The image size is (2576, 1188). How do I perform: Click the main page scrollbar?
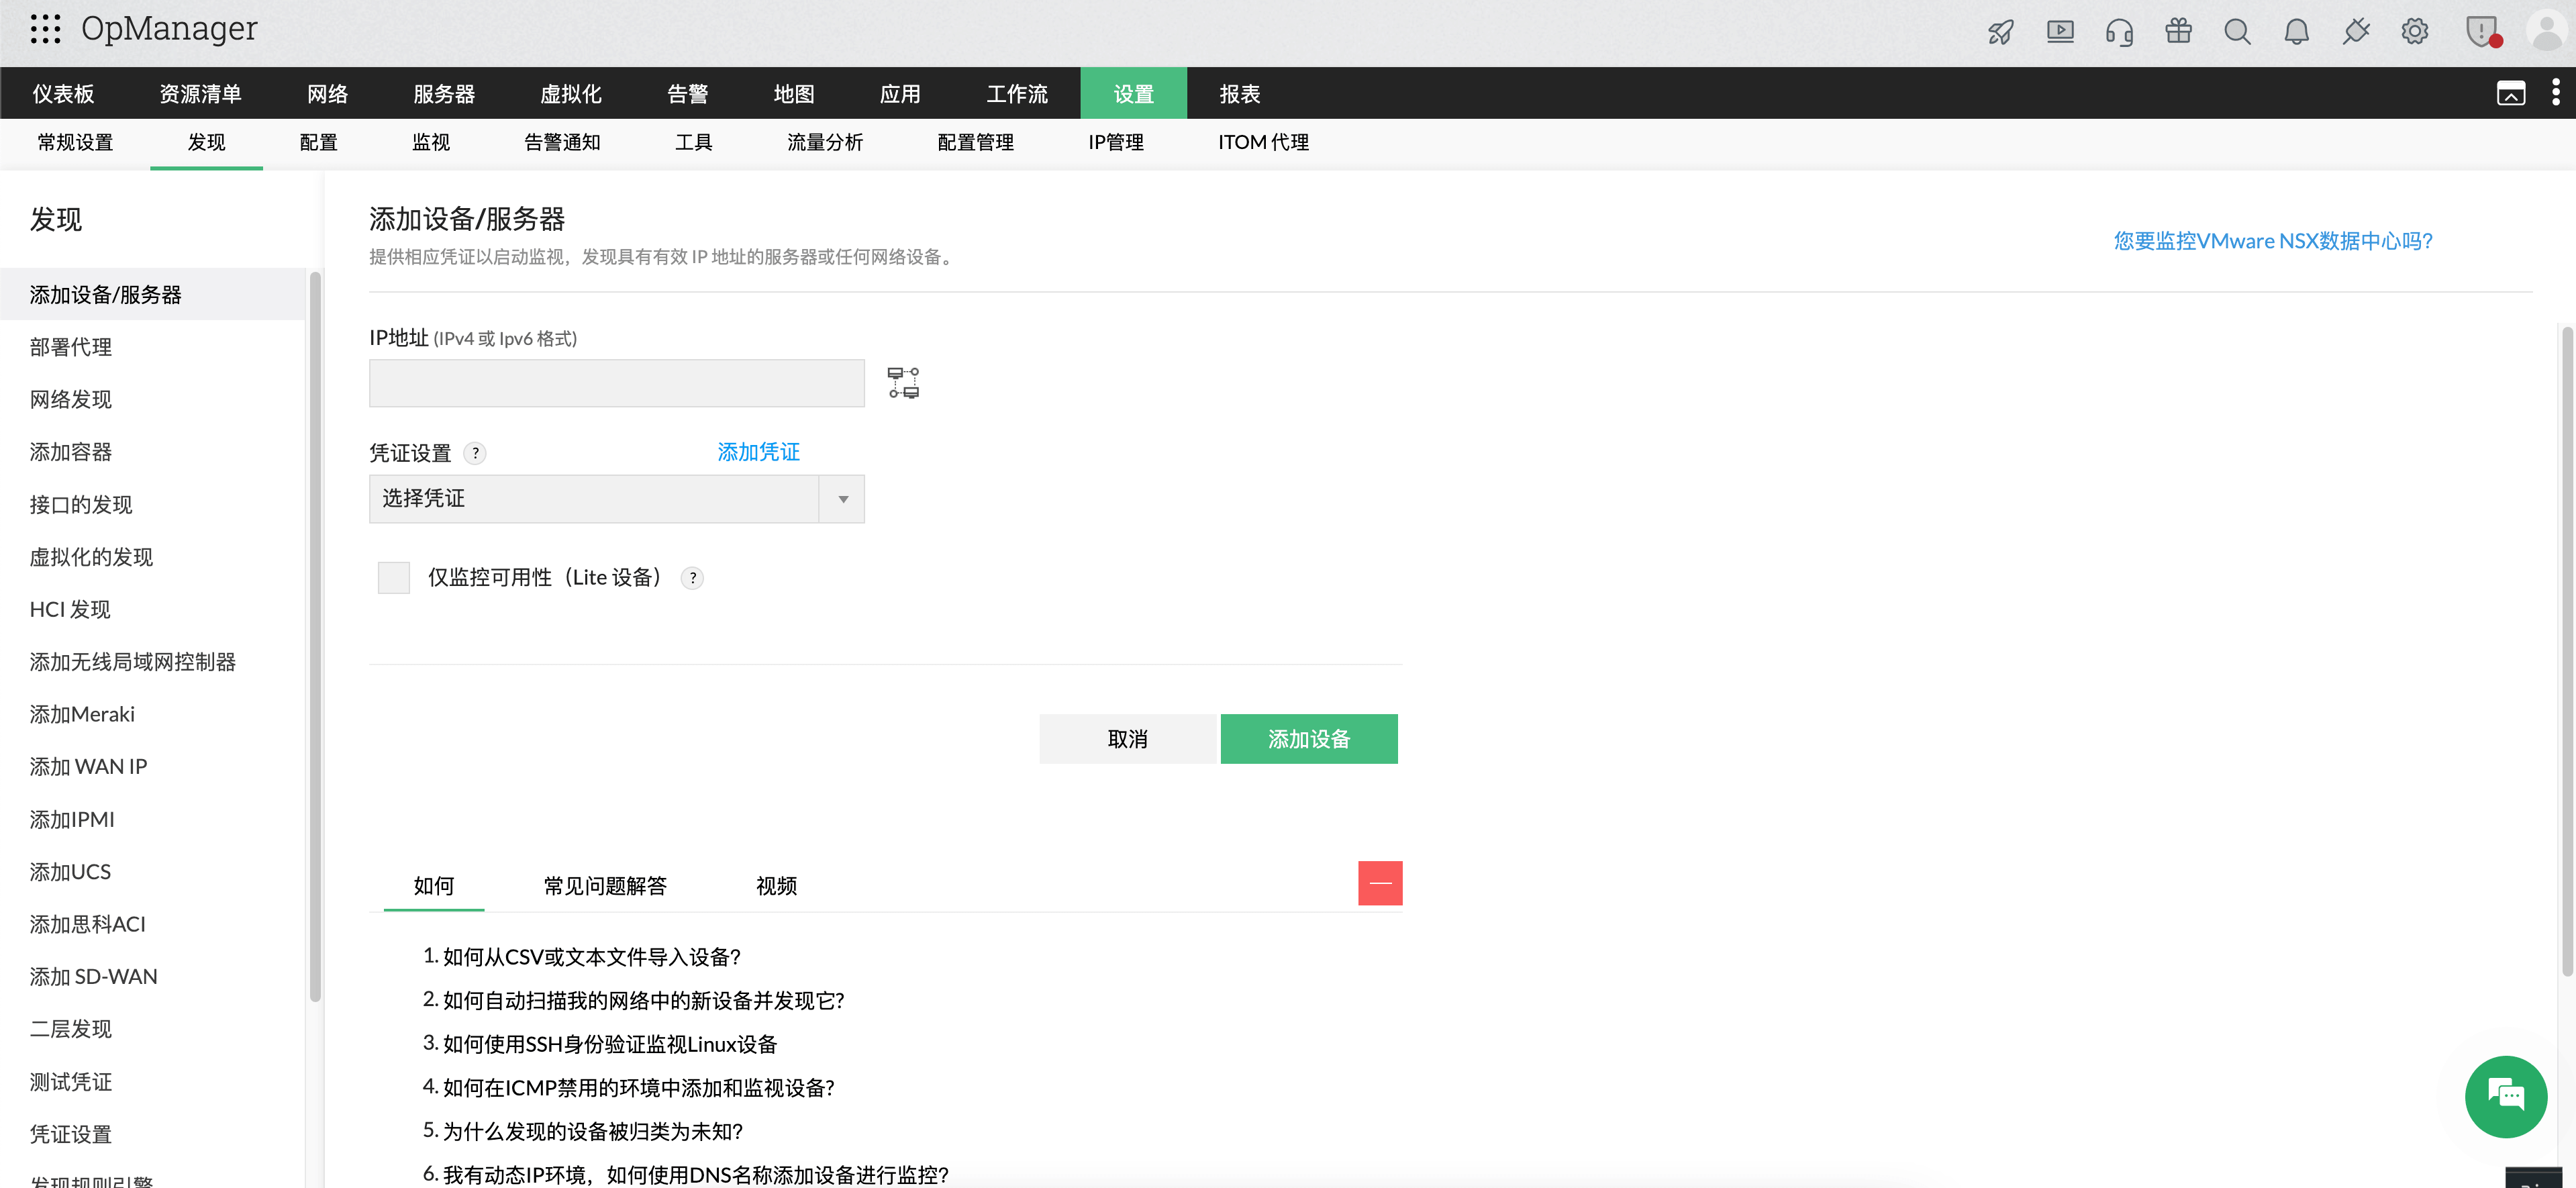pos(2567,651)
